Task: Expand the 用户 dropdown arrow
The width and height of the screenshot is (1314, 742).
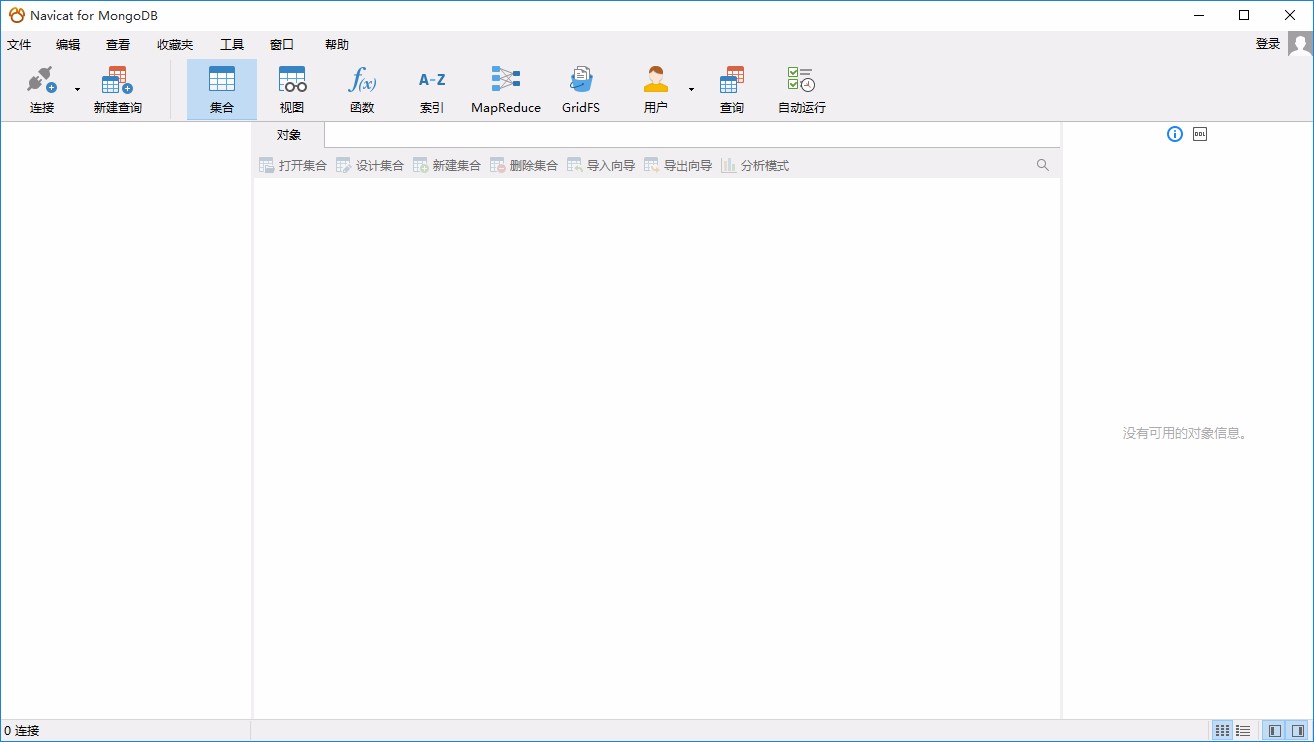Action: 691,90
